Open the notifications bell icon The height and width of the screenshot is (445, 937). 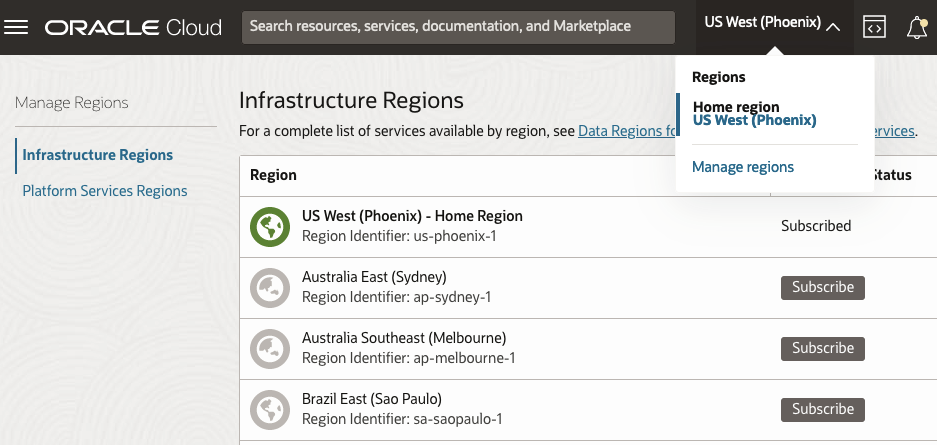tap(917, 27)
